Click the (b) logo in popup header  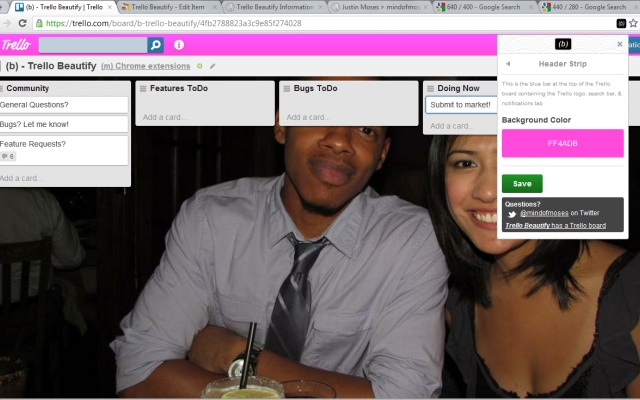[x=563, y=44]
